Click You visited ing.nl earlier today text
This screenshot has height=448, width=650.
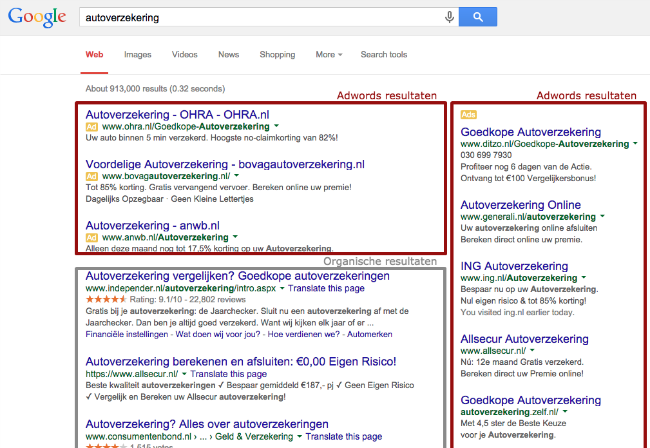[x=517, y=312]
